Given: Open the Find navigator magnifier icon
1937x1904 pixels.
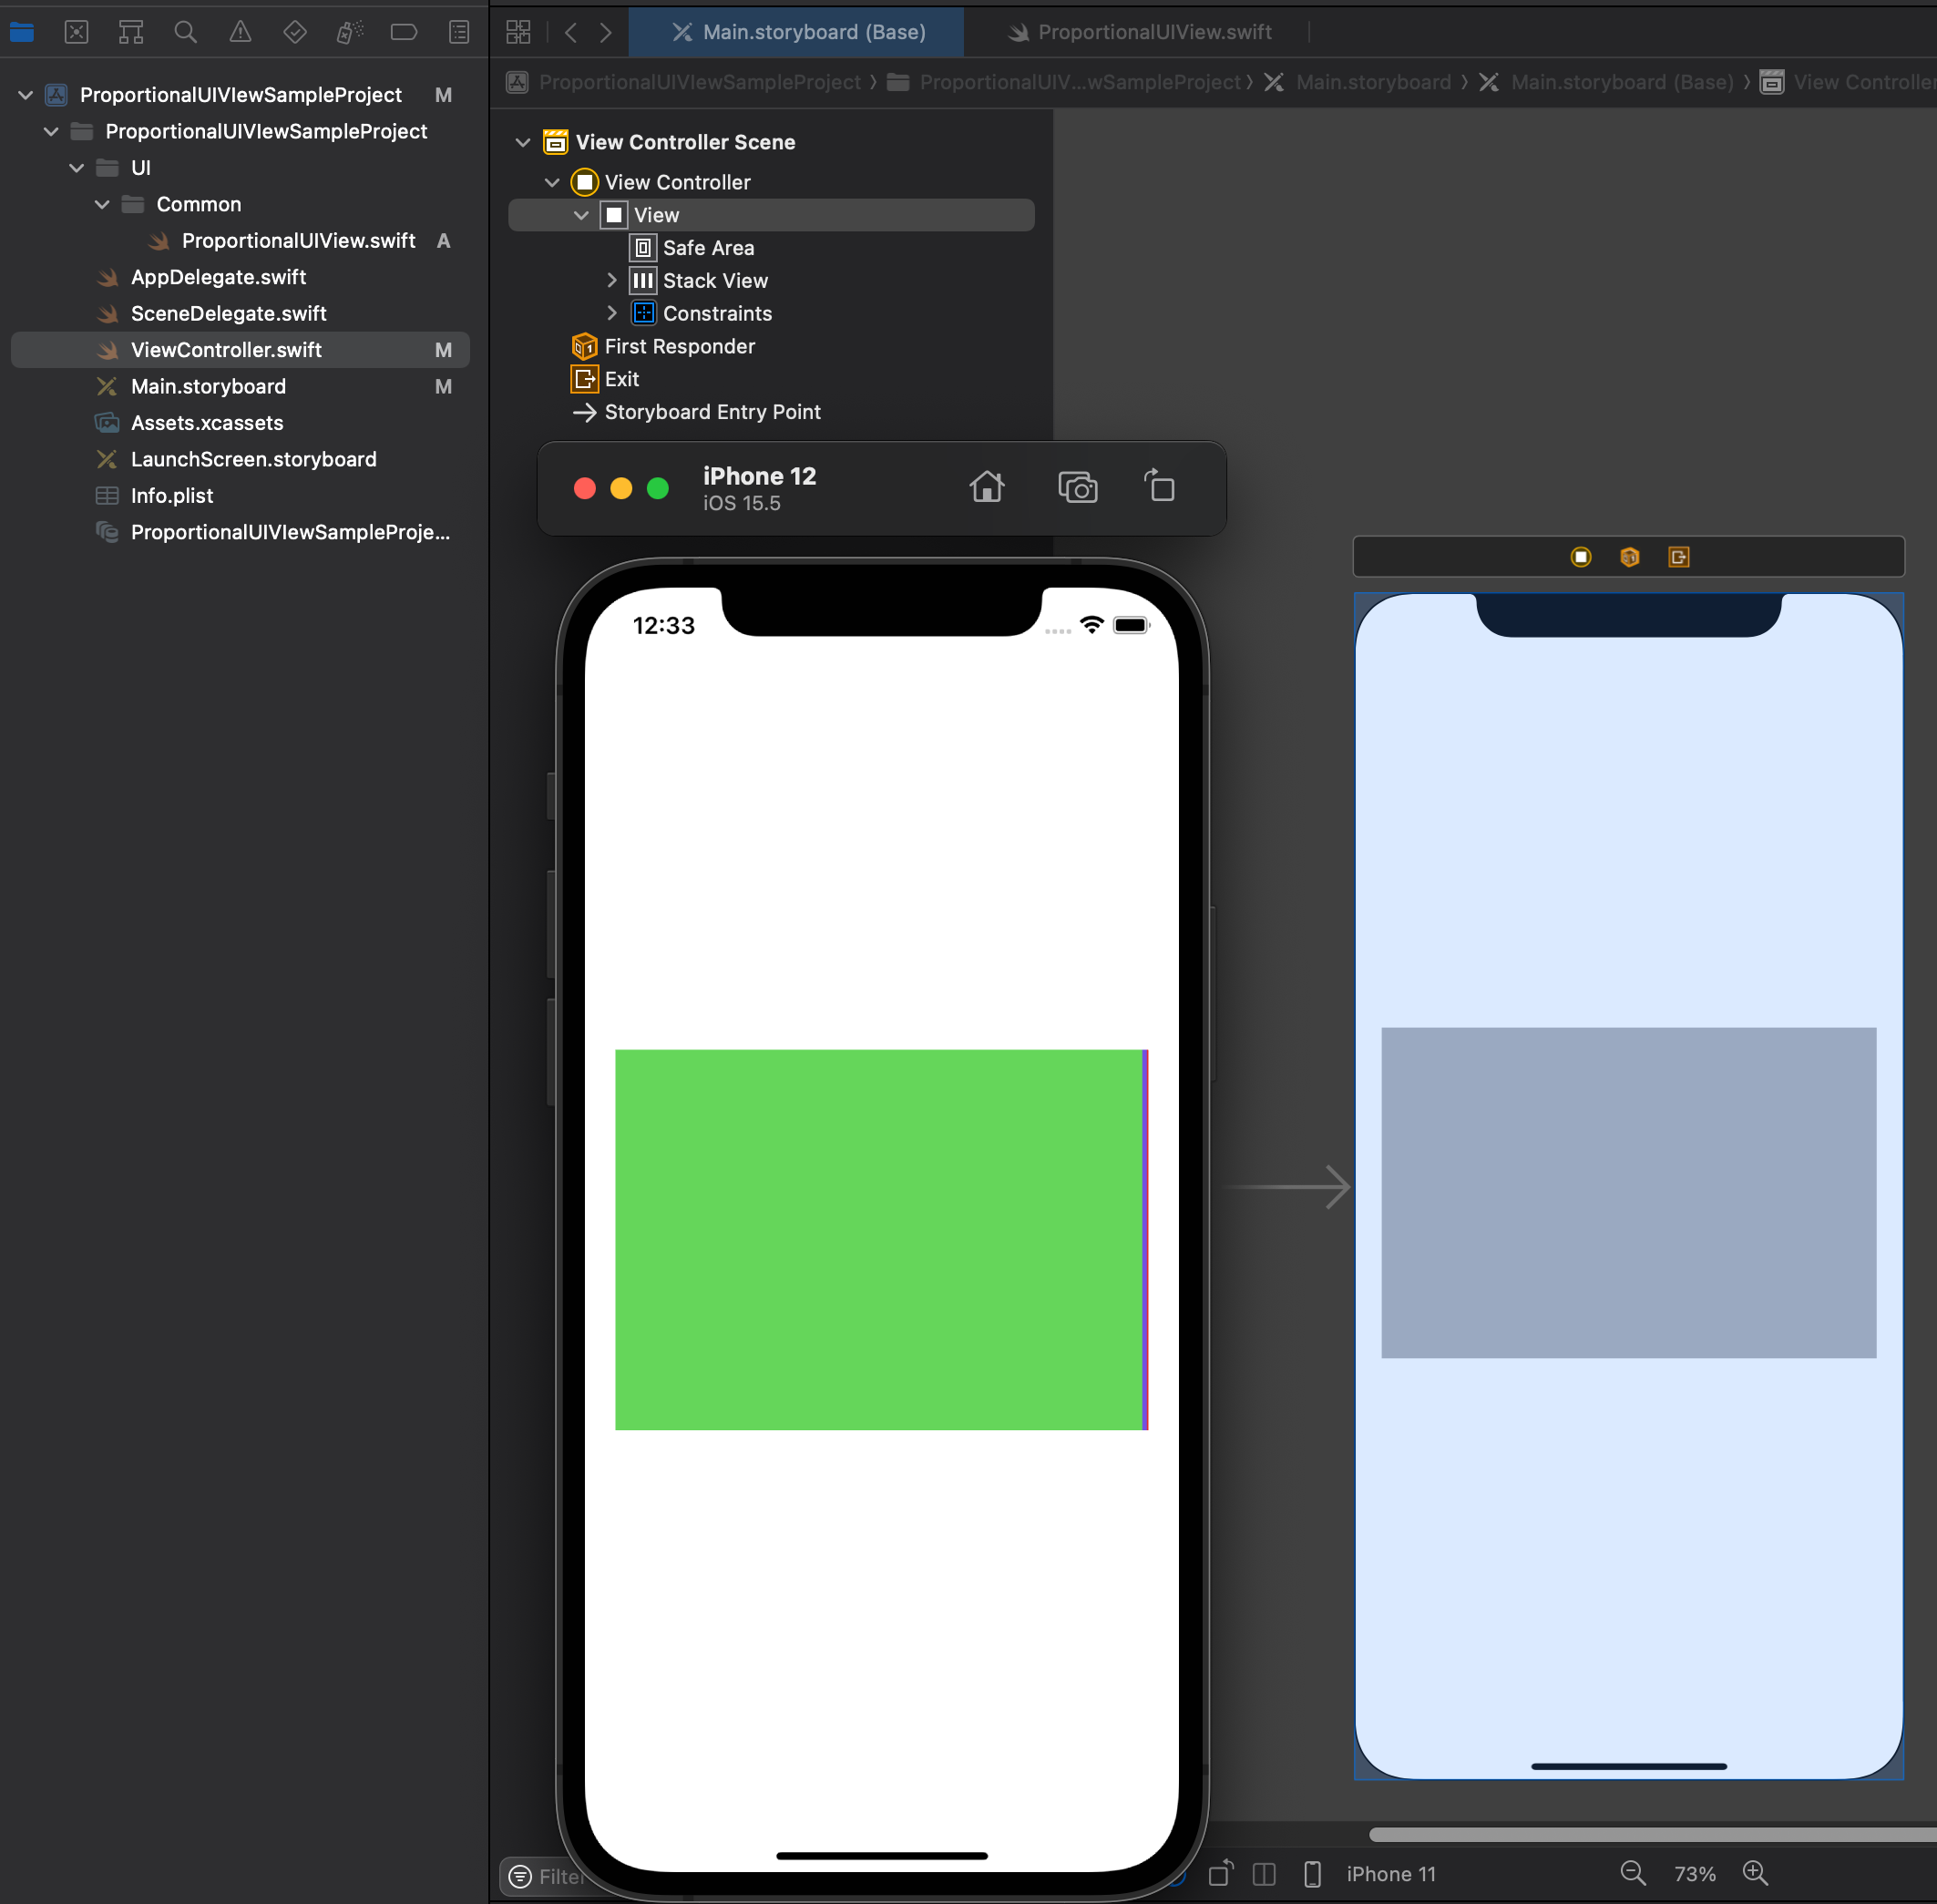Looking at the screenshot, I should click(185, 32).
